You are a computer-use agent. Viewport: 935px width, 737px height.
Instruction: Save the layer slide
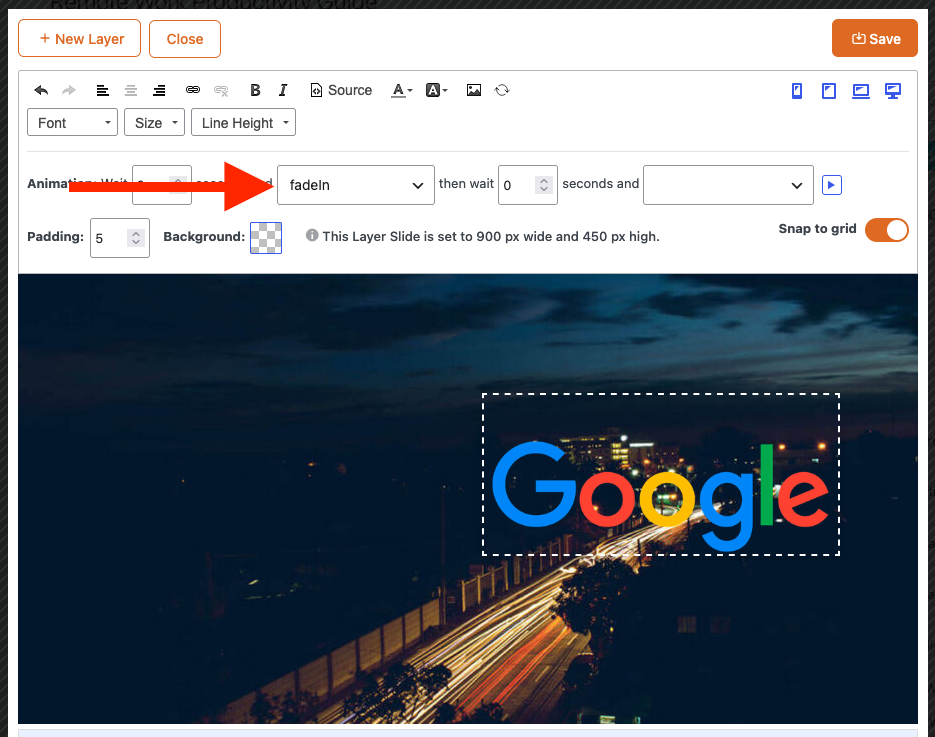tap(875, 38)
